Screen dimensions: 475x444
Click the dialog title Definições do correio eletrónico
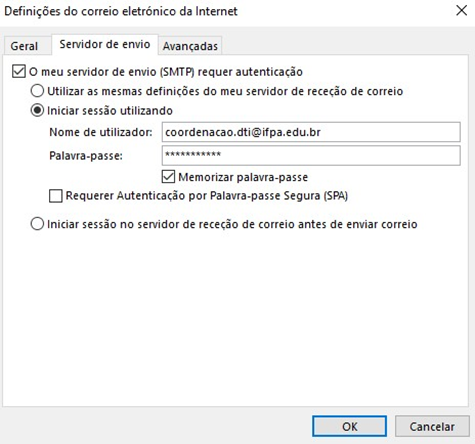coord(121,11)
